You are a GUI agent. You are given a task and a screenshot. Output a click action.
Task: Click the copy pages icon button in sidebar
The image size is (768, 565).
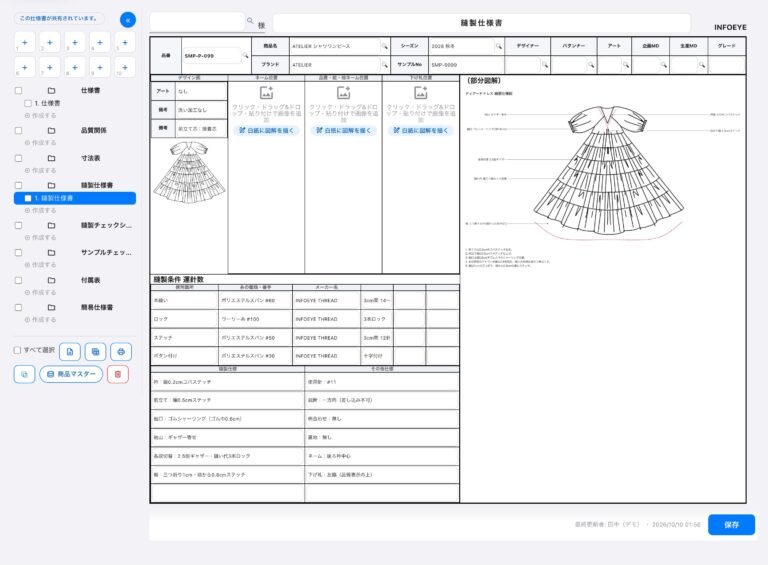(95, 352)
